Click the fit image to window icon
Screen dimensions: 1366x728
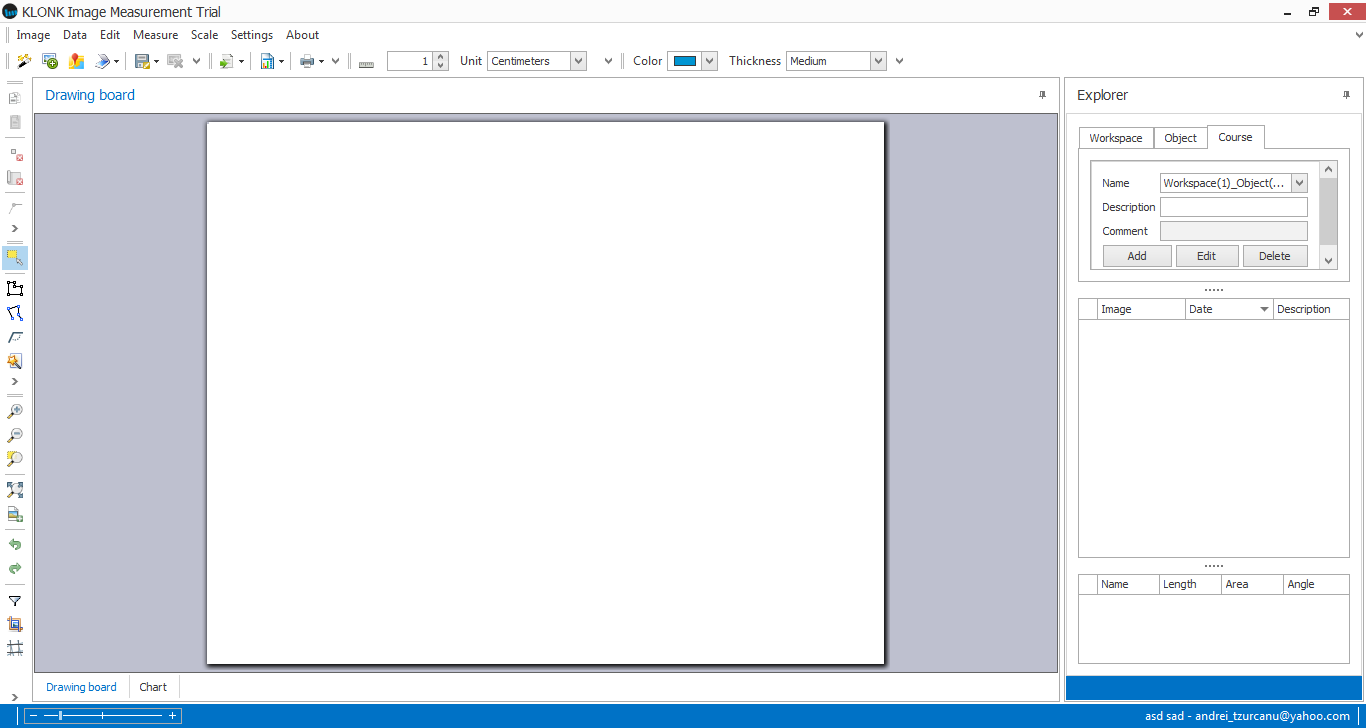tap(14, 490)
